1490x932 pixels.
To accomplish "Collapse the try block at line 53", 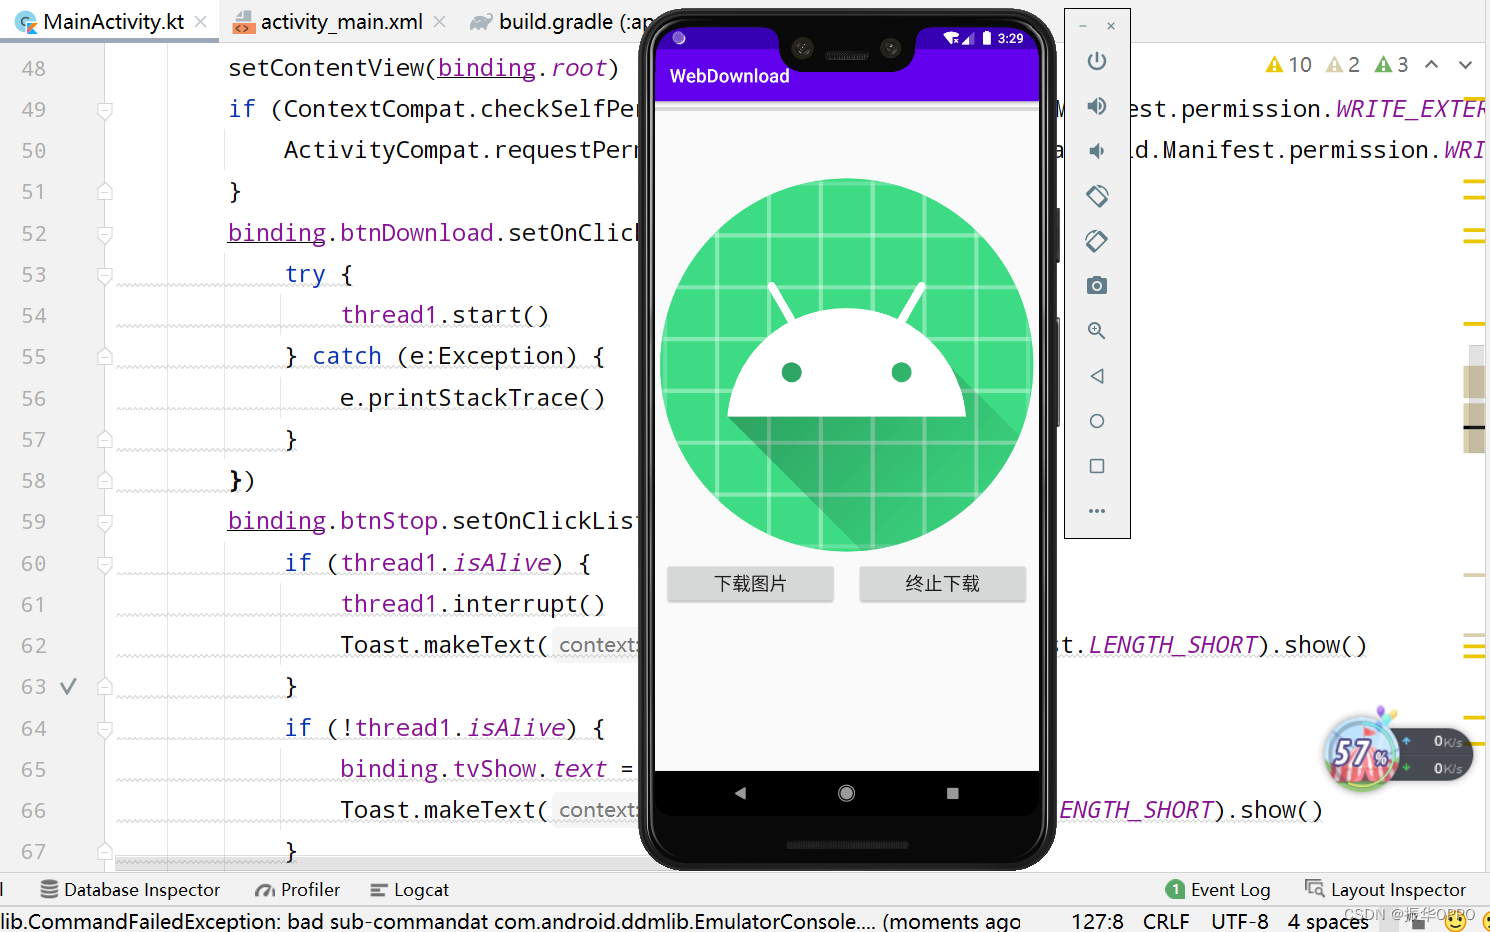I will 105,275.
